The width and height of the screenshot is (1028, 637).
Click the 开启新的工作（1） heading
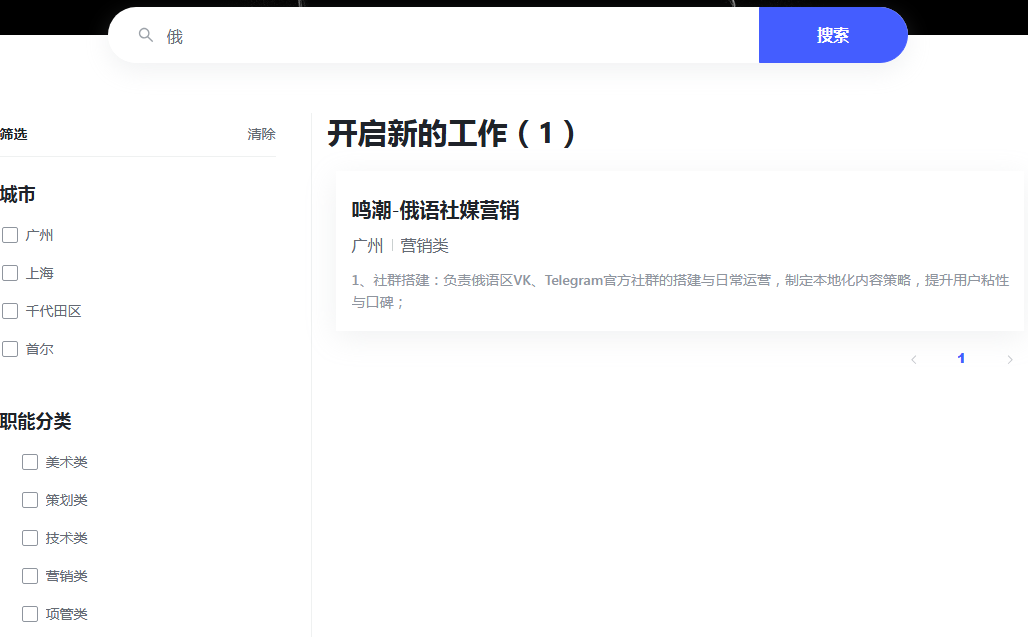(452, 134)
